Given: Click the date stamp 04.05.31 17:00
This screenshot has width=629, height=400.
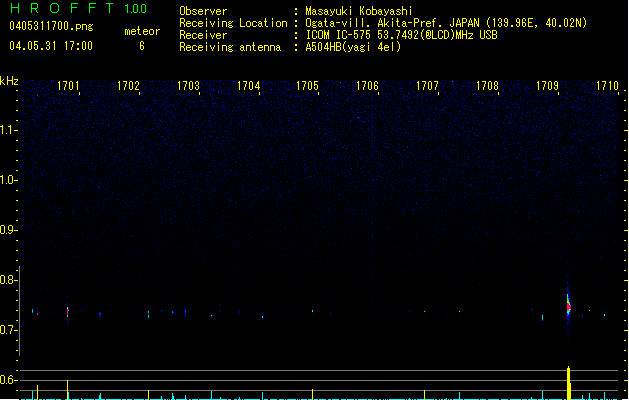Looking at the screenshot, I should tap(51, 46).
